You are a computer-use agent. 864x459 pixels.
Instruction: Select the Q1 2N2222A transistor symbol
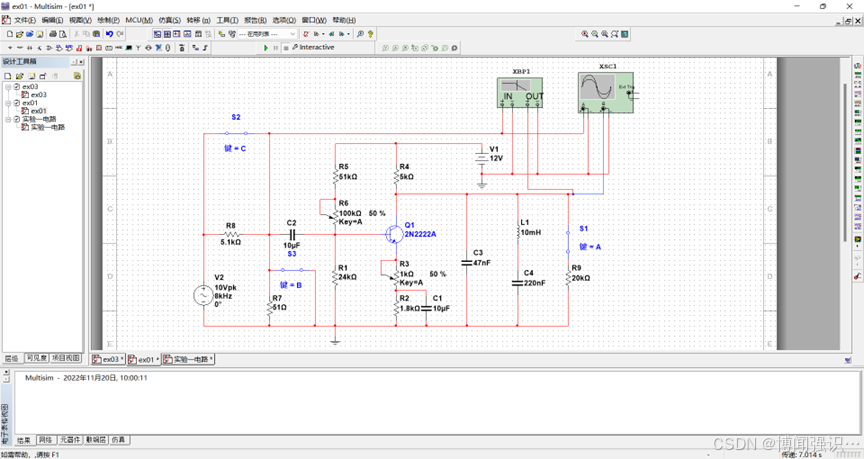[393, 234]
